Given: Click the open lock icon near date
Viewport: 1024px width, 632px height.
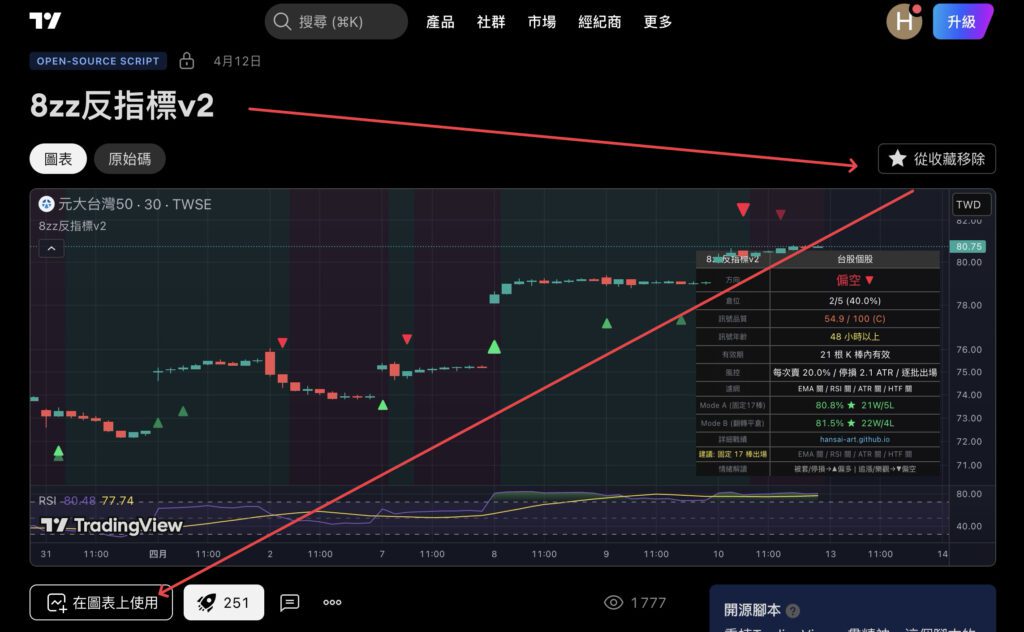Looking at the screenshot, I should [187, 61].
